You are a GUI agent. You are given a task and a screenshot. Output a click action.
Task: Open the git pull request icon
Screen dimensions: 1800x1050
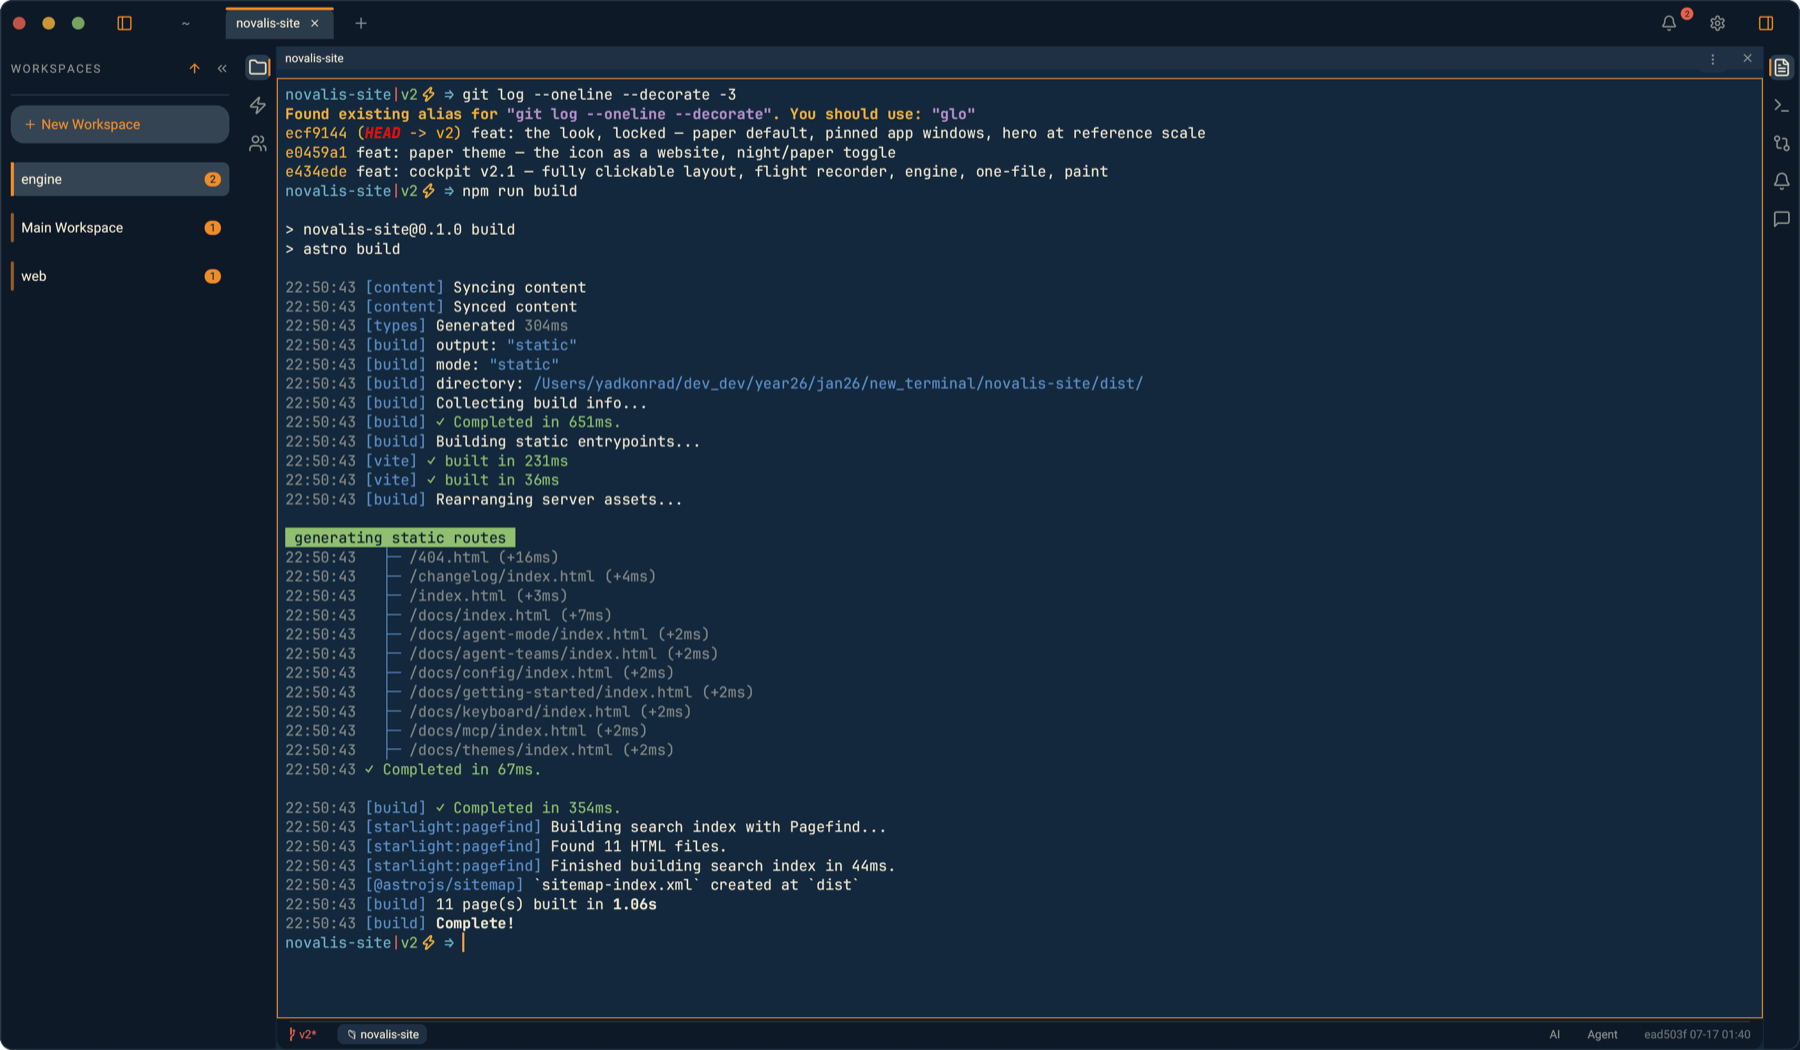click(1782, 143)
